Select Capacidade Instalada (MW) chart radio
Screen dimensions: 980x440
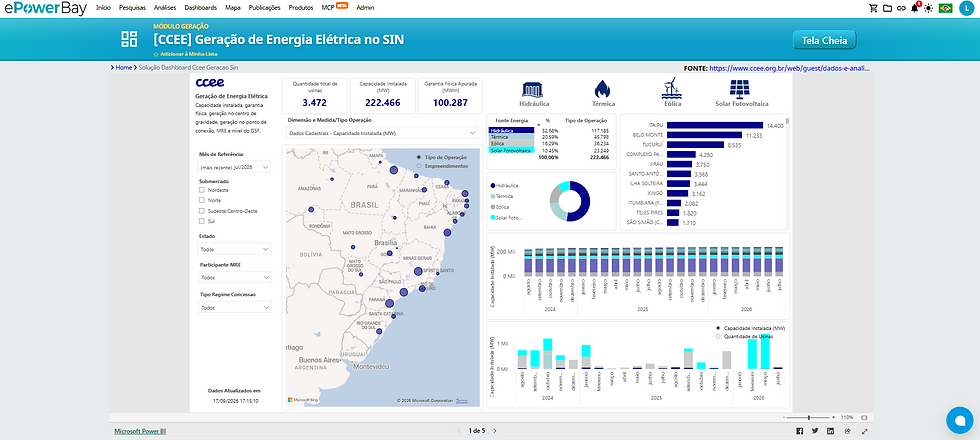pos(718,328)
